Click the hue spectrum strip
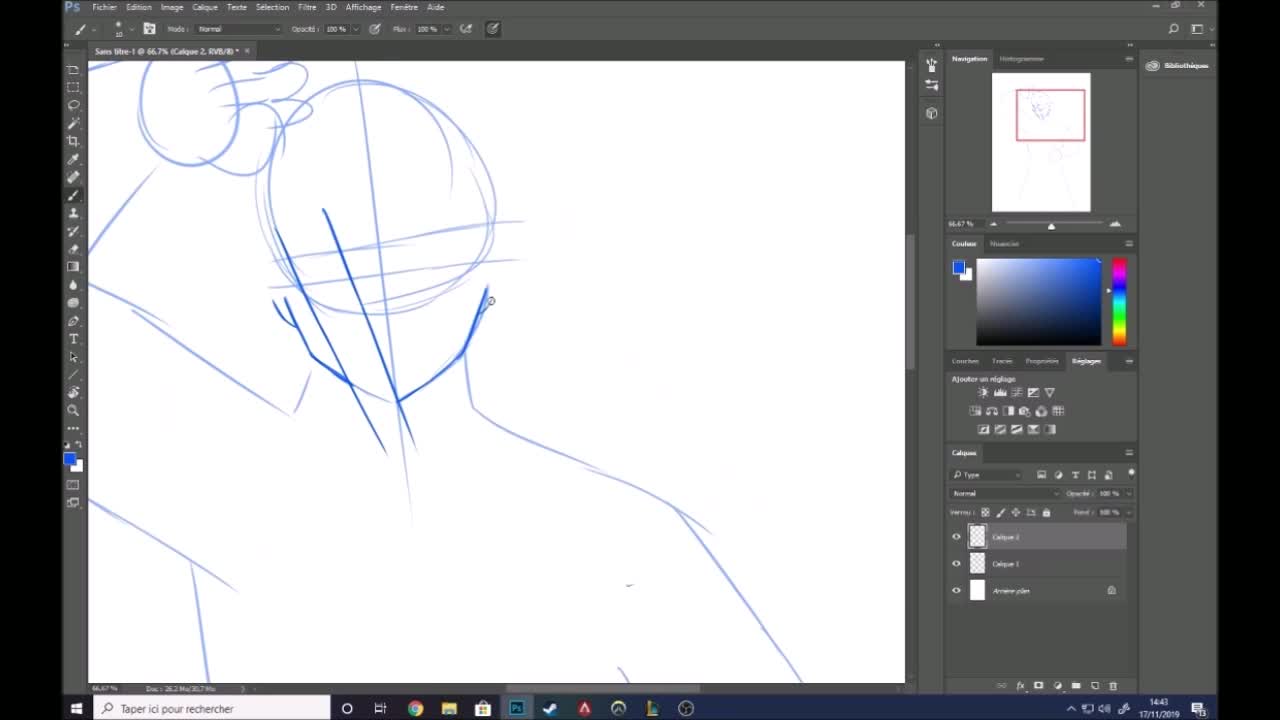Viewport: 1280px width, 720px height. point(1119,302)
